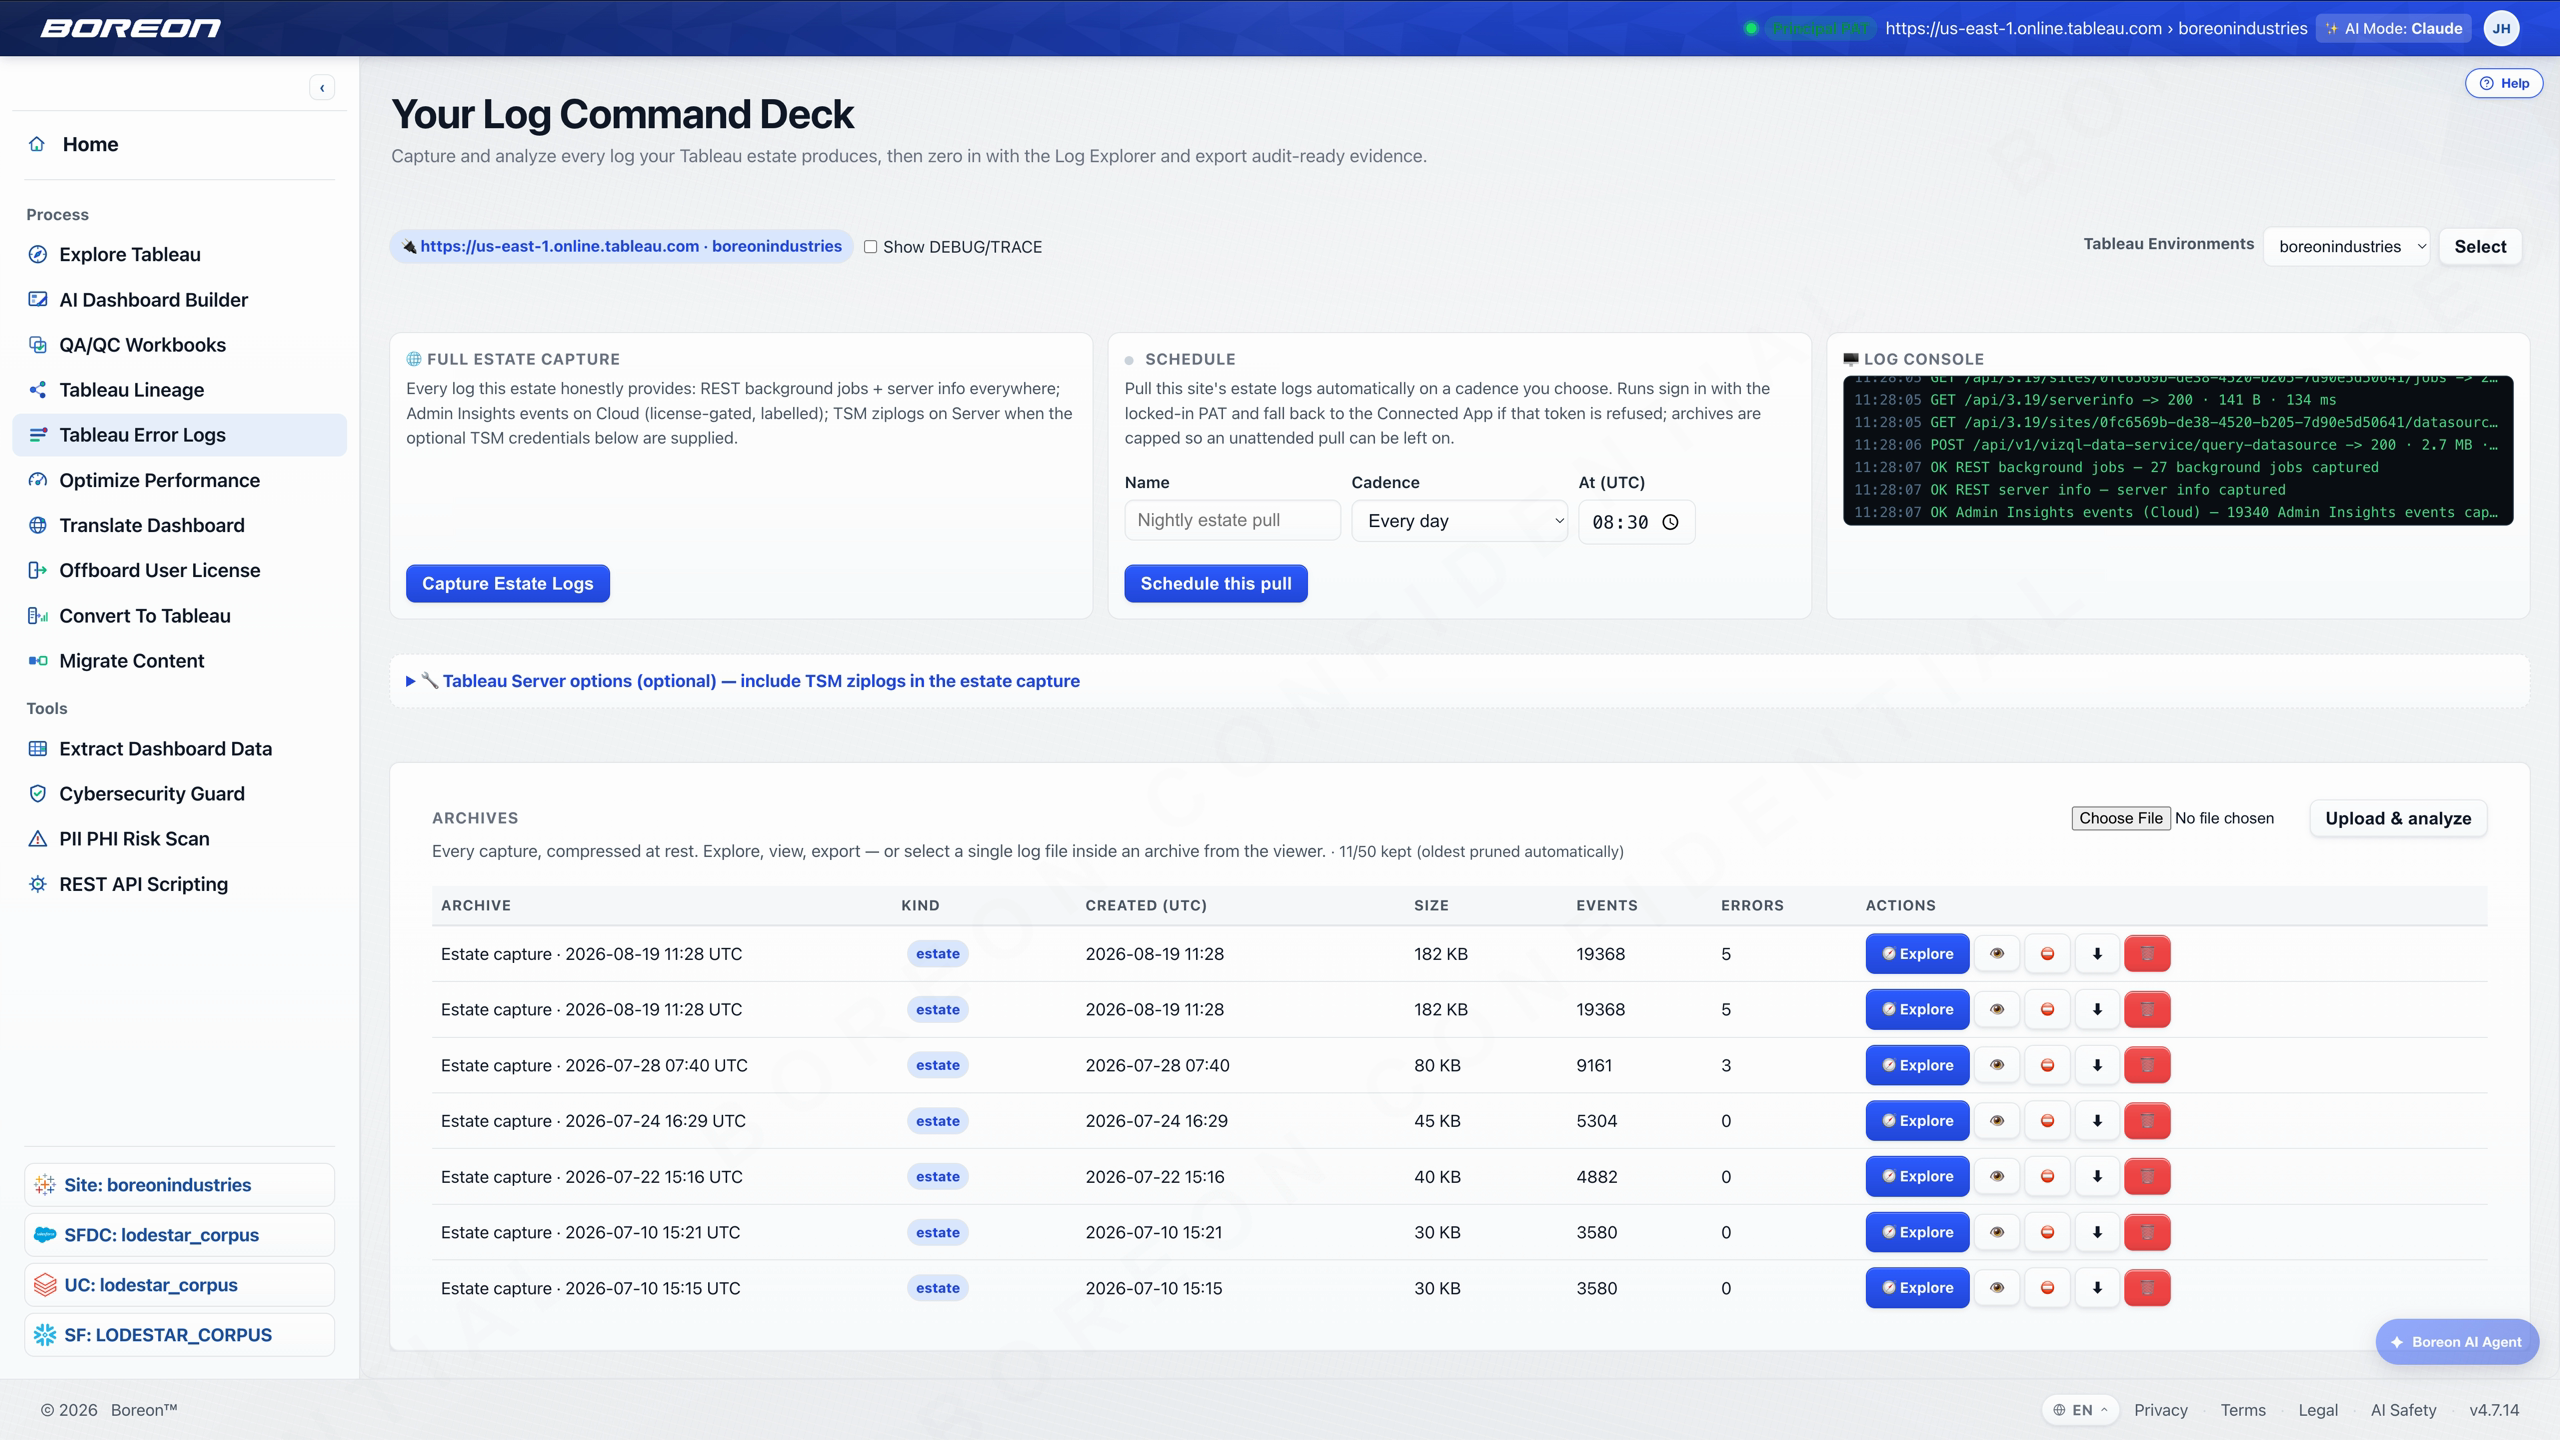Navigate to QA/QC Workbooks

pyautogui.click(x=180, y=345)
